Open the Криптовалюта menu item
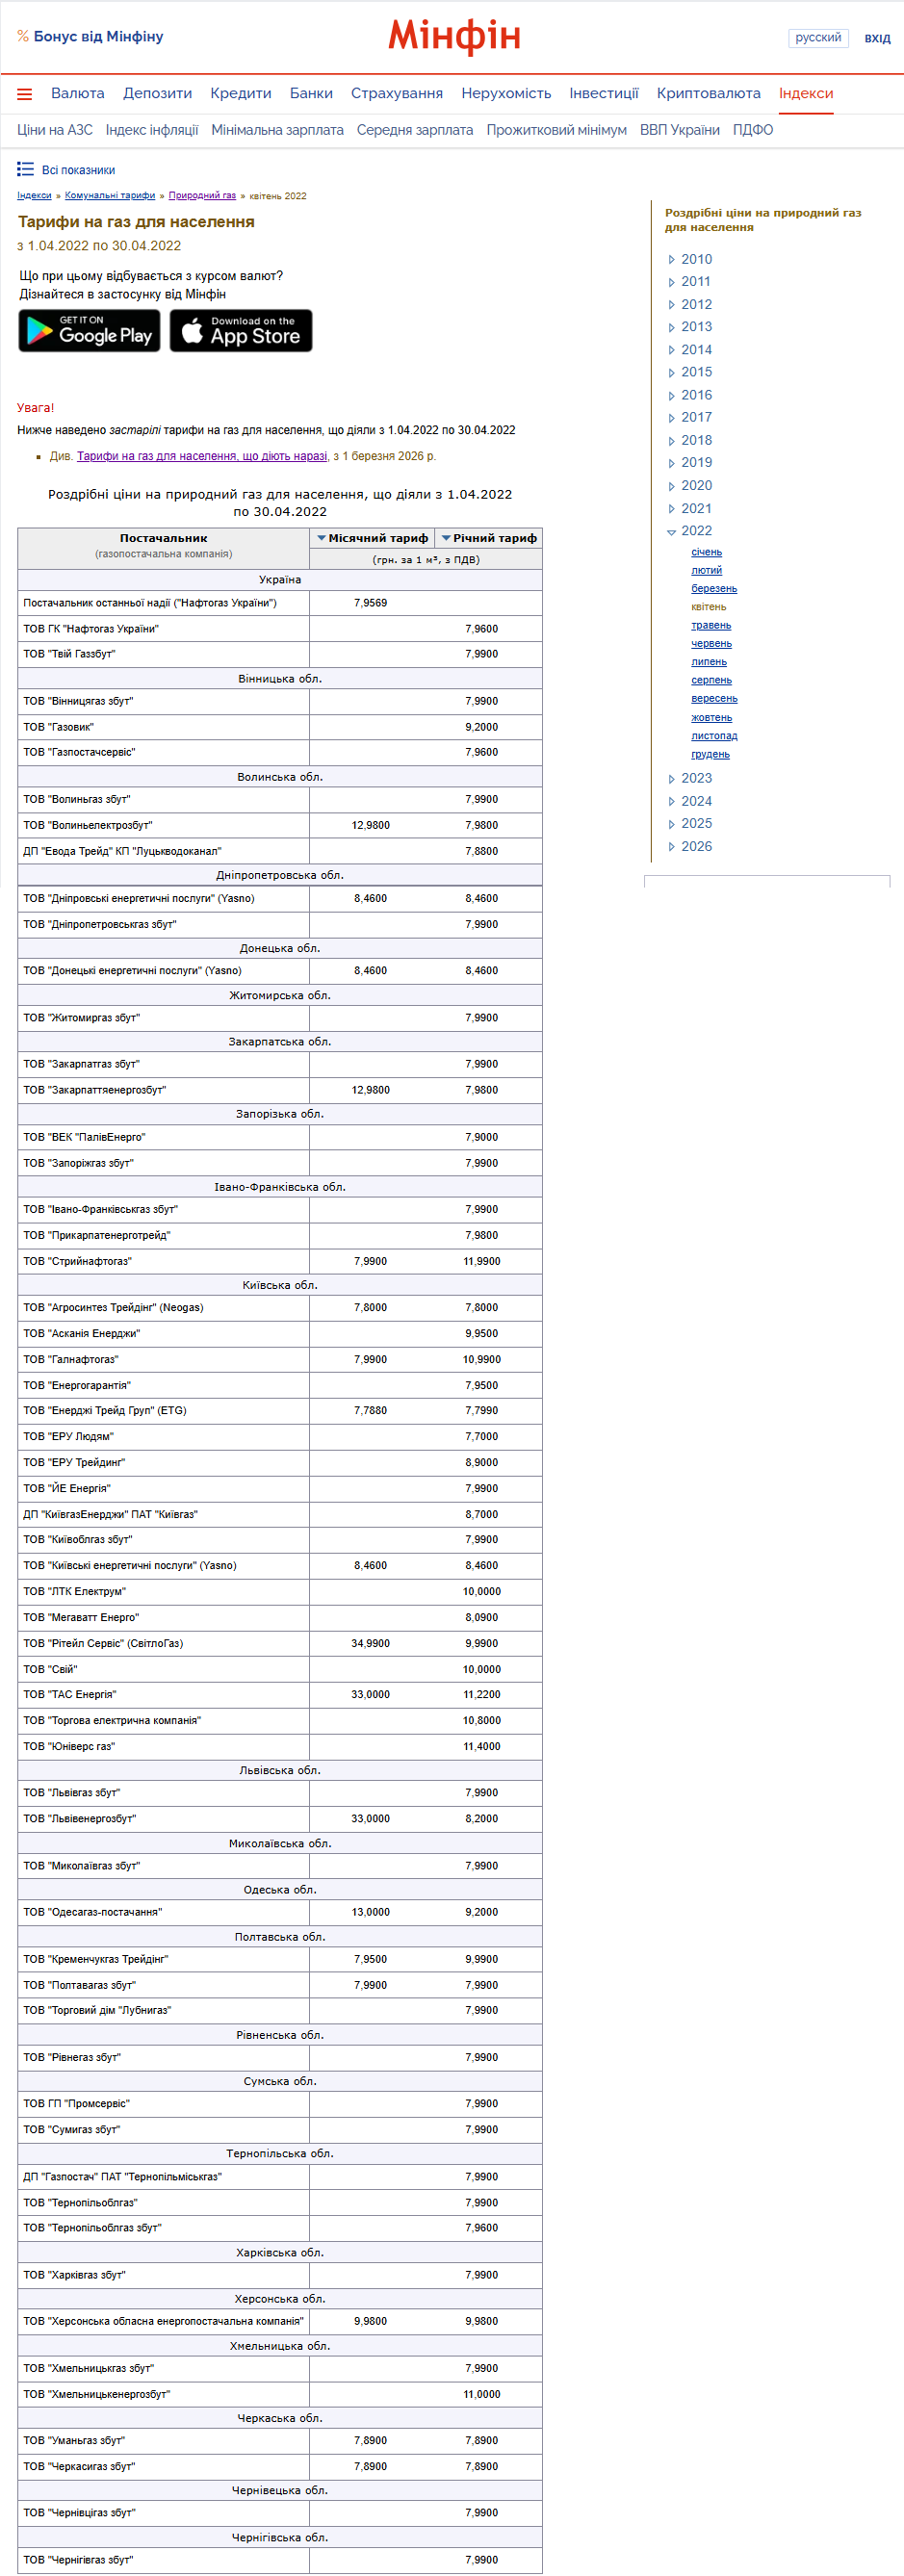904x2576 pixels. tap(708, 94)
